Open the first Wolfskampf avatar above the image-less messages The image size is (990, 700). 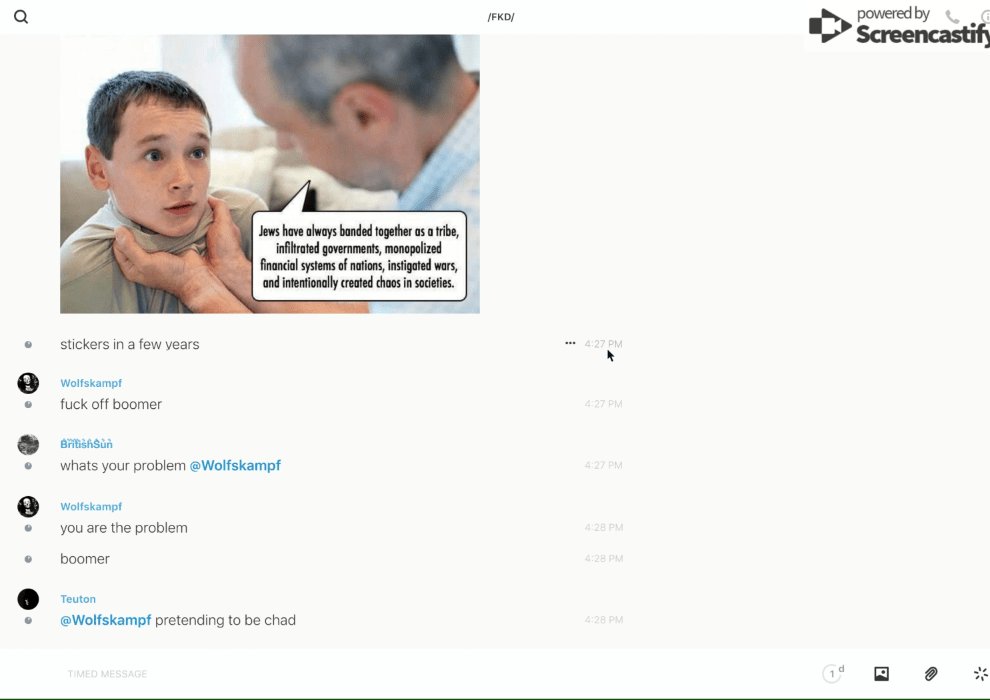coord(28,383)
